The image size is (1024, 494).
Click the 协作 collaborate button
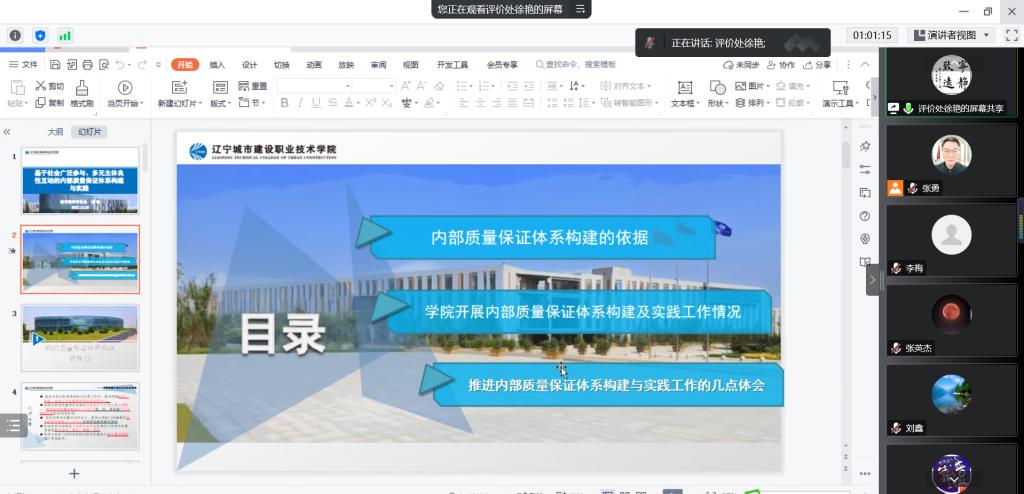coord(780,65)
